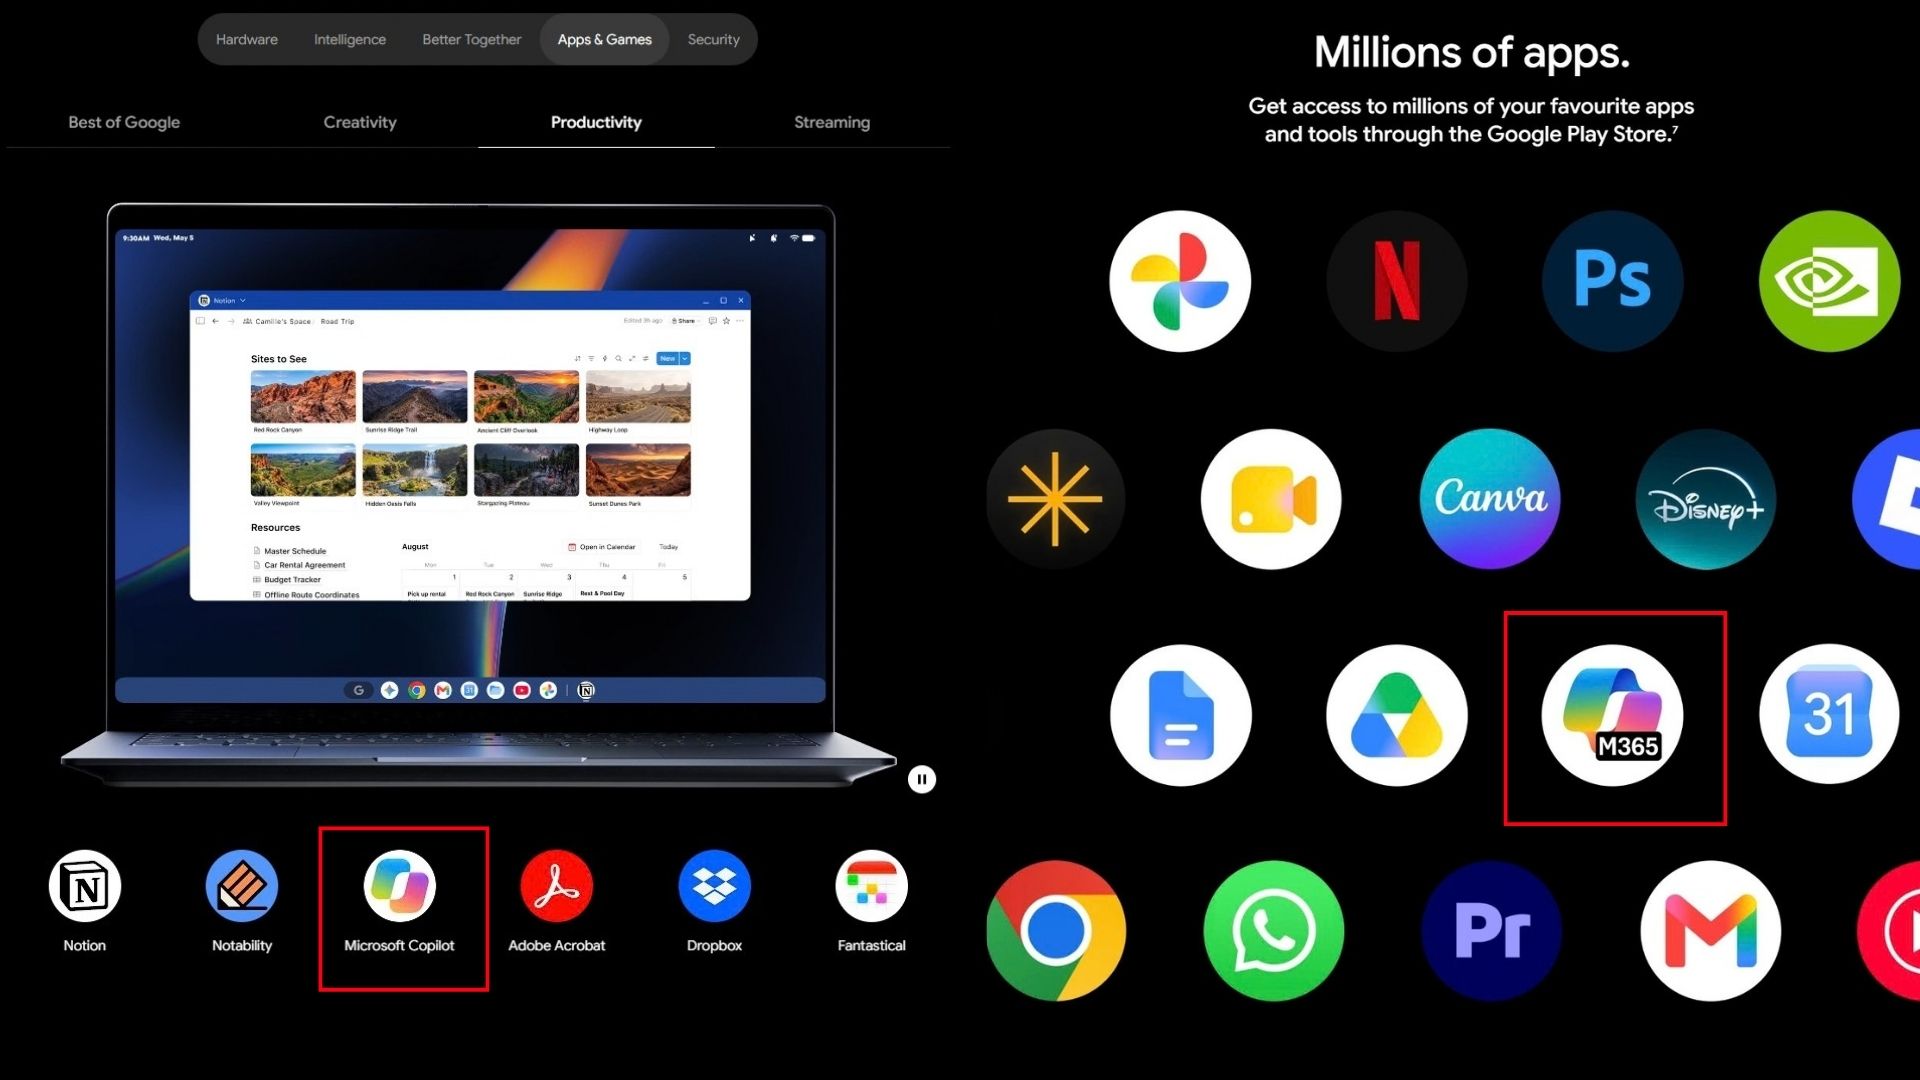
Task: Open the Premiere Pro Pr icon
Action: 1492,931
